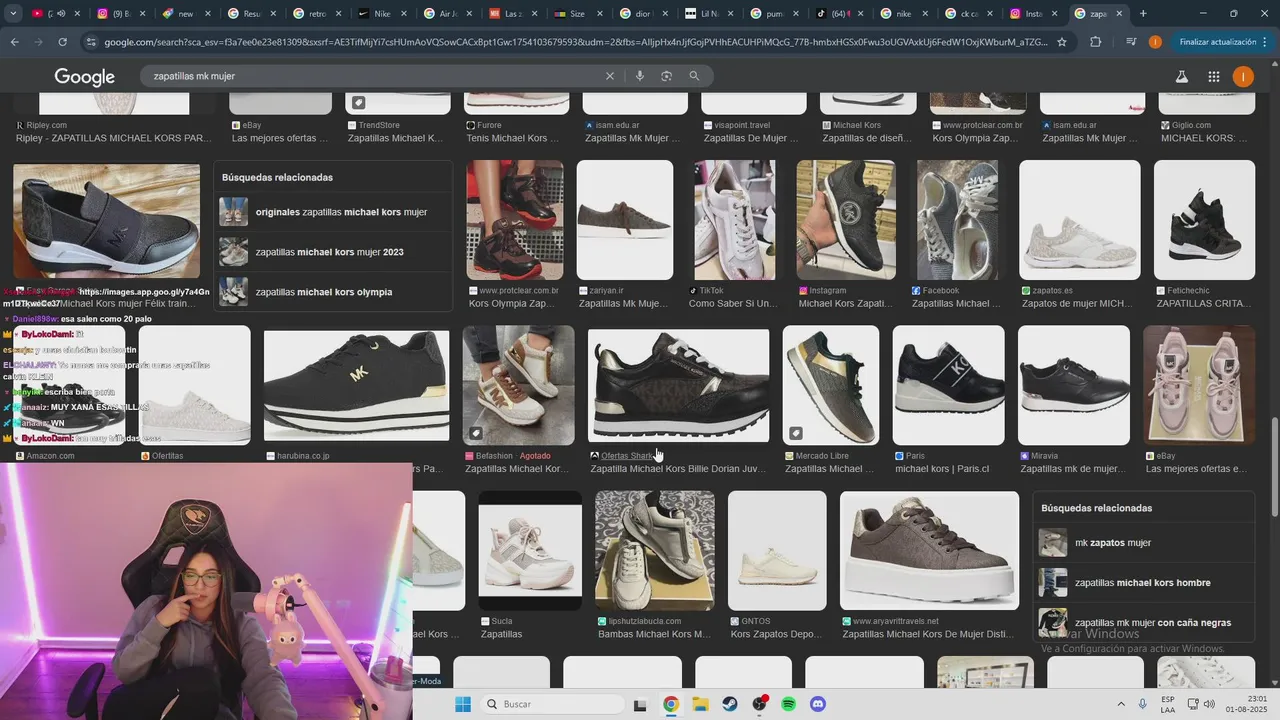Open the Facebook Zapatillas Michael result image
Screen dimensions: 1280x720
tap(957, 220)
